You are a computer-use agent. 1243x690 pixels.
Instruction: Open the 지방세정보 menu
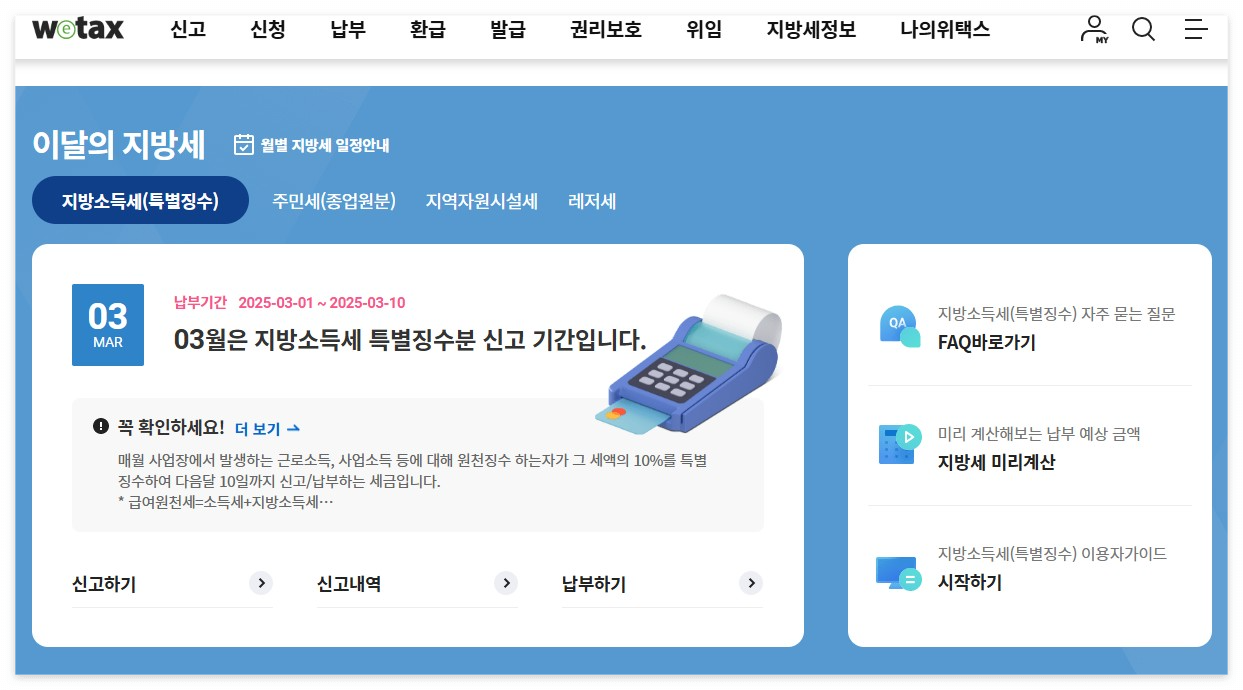pos(811,30)
